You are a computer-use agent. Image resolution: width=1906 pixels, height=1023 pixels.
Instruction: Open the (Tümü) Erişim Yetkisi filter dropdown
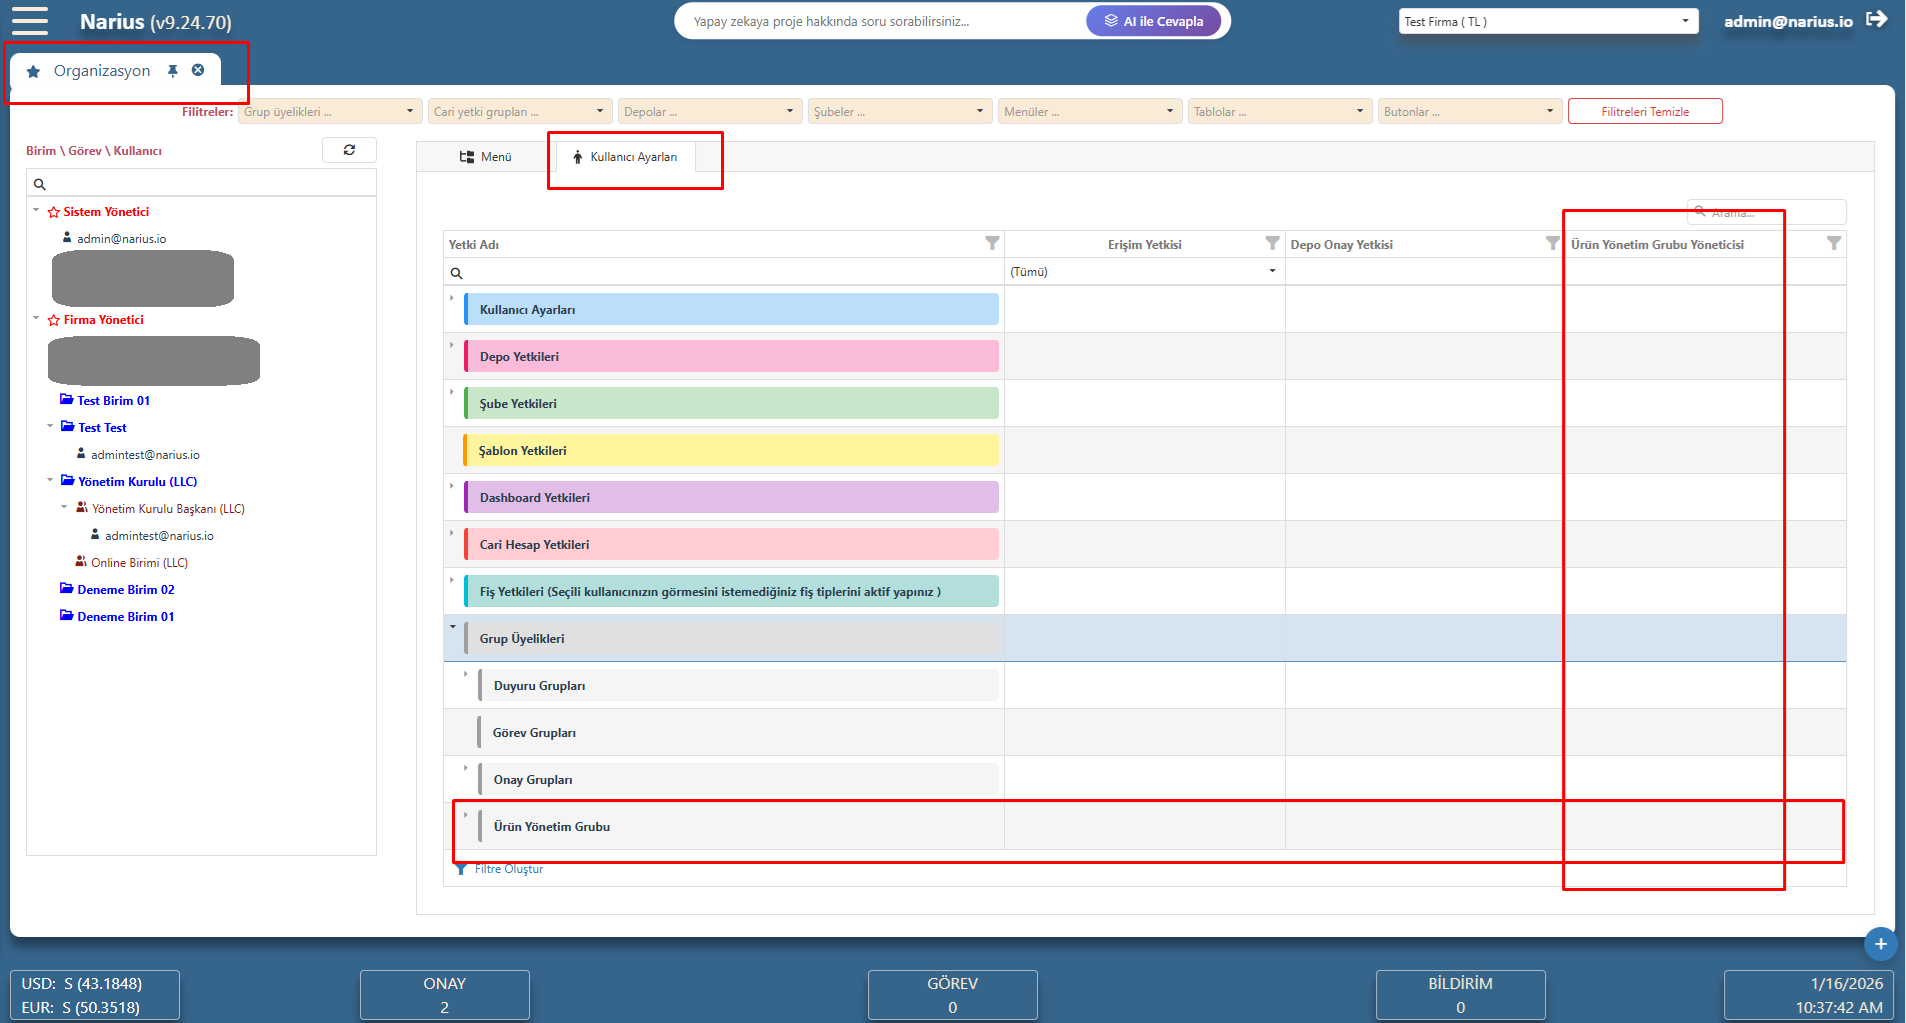click(x=1144, y=271)
